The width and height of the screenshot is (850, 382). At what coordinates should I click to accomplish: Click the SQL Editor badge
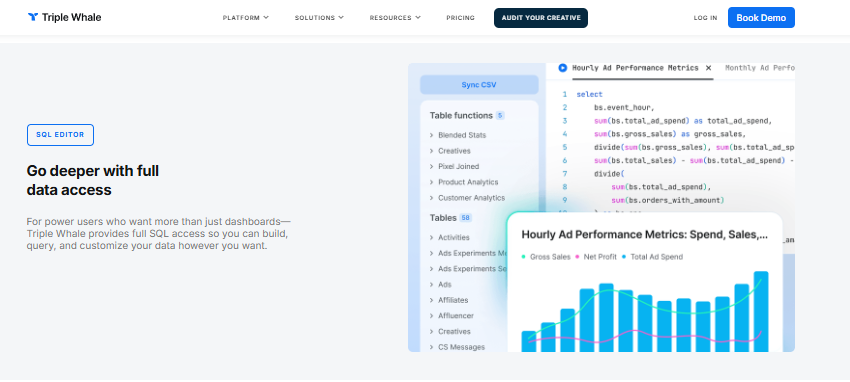(x=60, y=135)
